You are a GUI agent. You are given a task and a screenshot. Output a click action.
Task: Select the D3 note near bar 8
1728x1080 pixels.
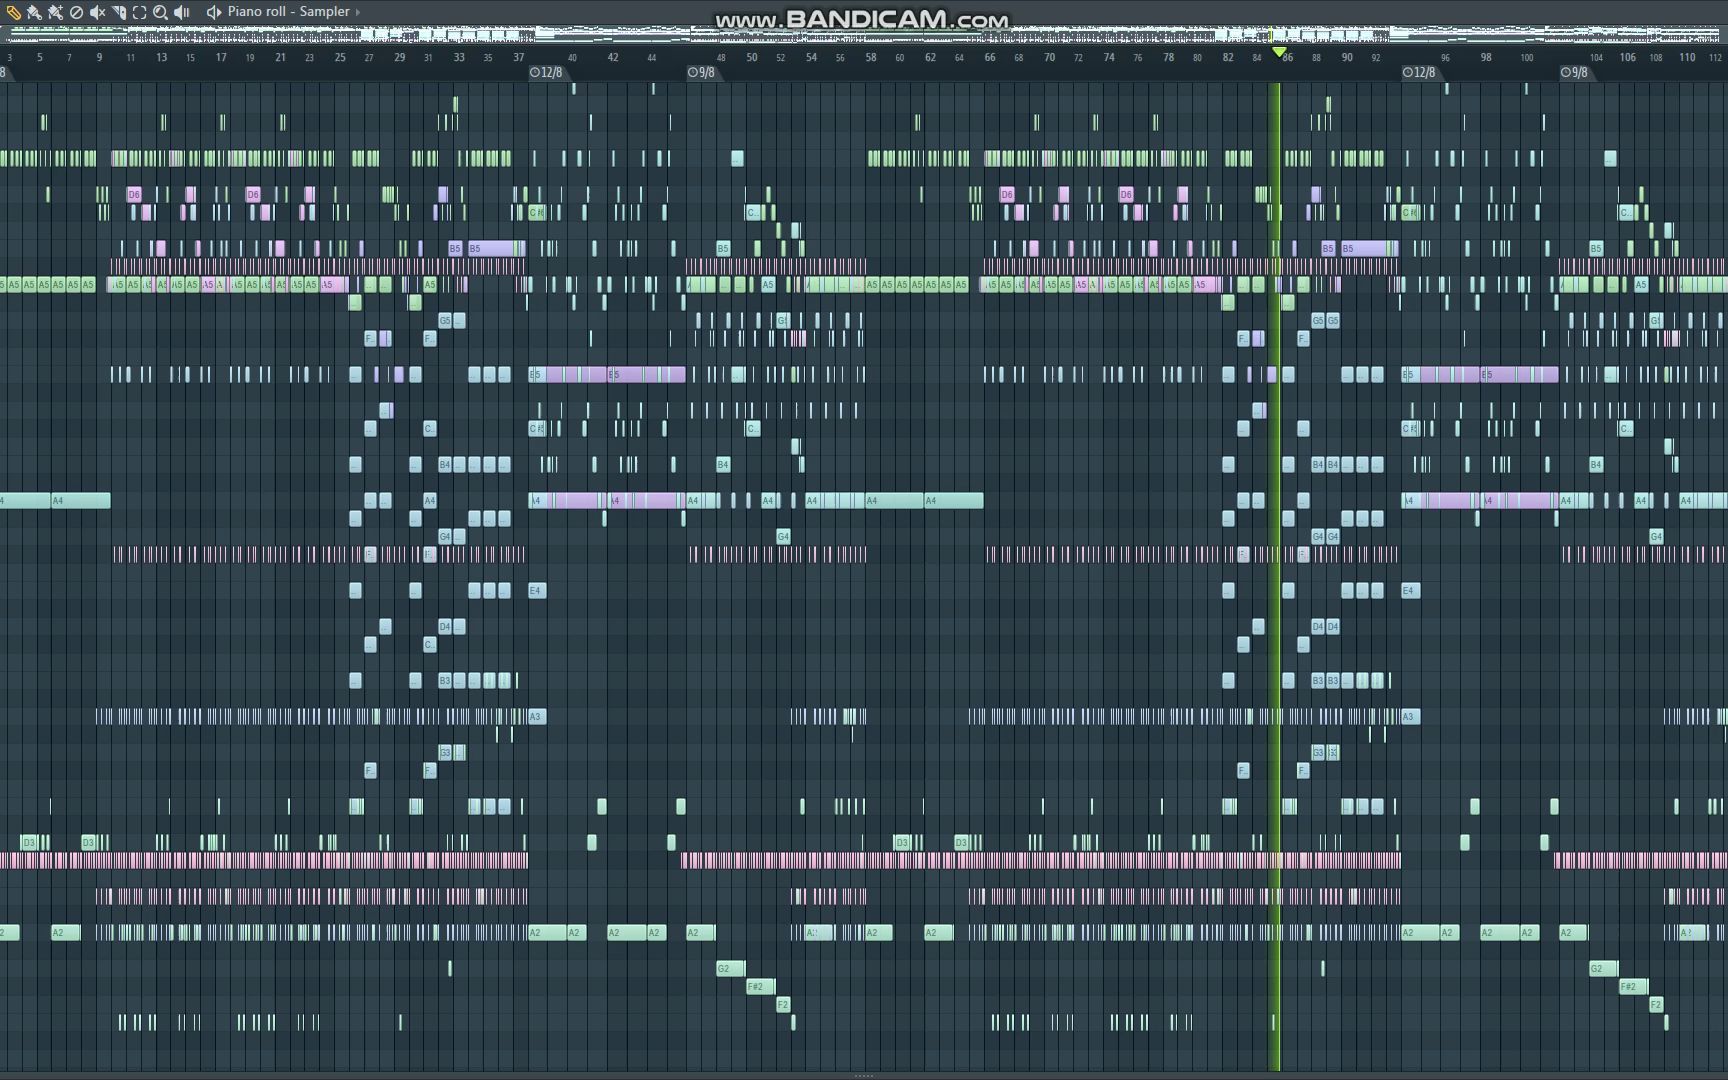click(x=88, y=842)
